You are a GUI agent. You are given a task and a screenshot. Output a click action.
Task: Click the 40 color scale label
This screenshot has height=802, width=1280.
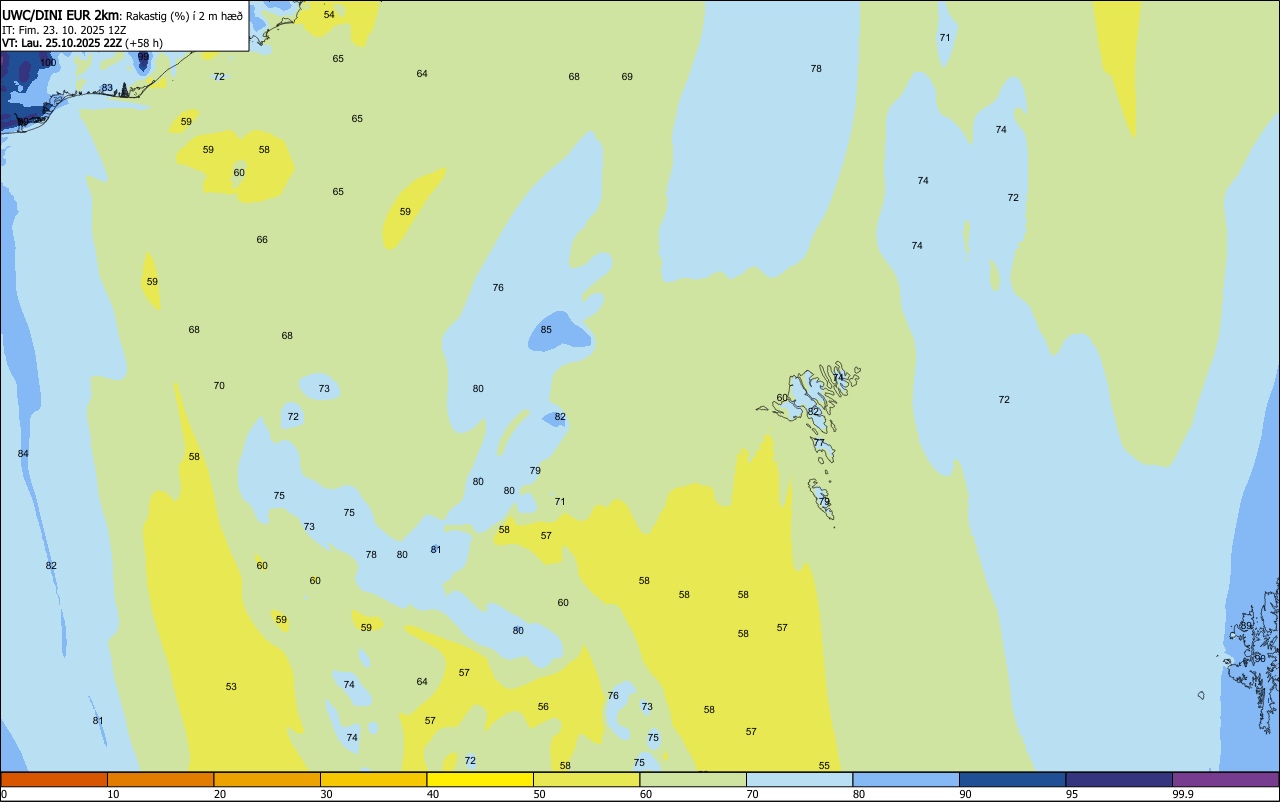[x=433, y=794]
